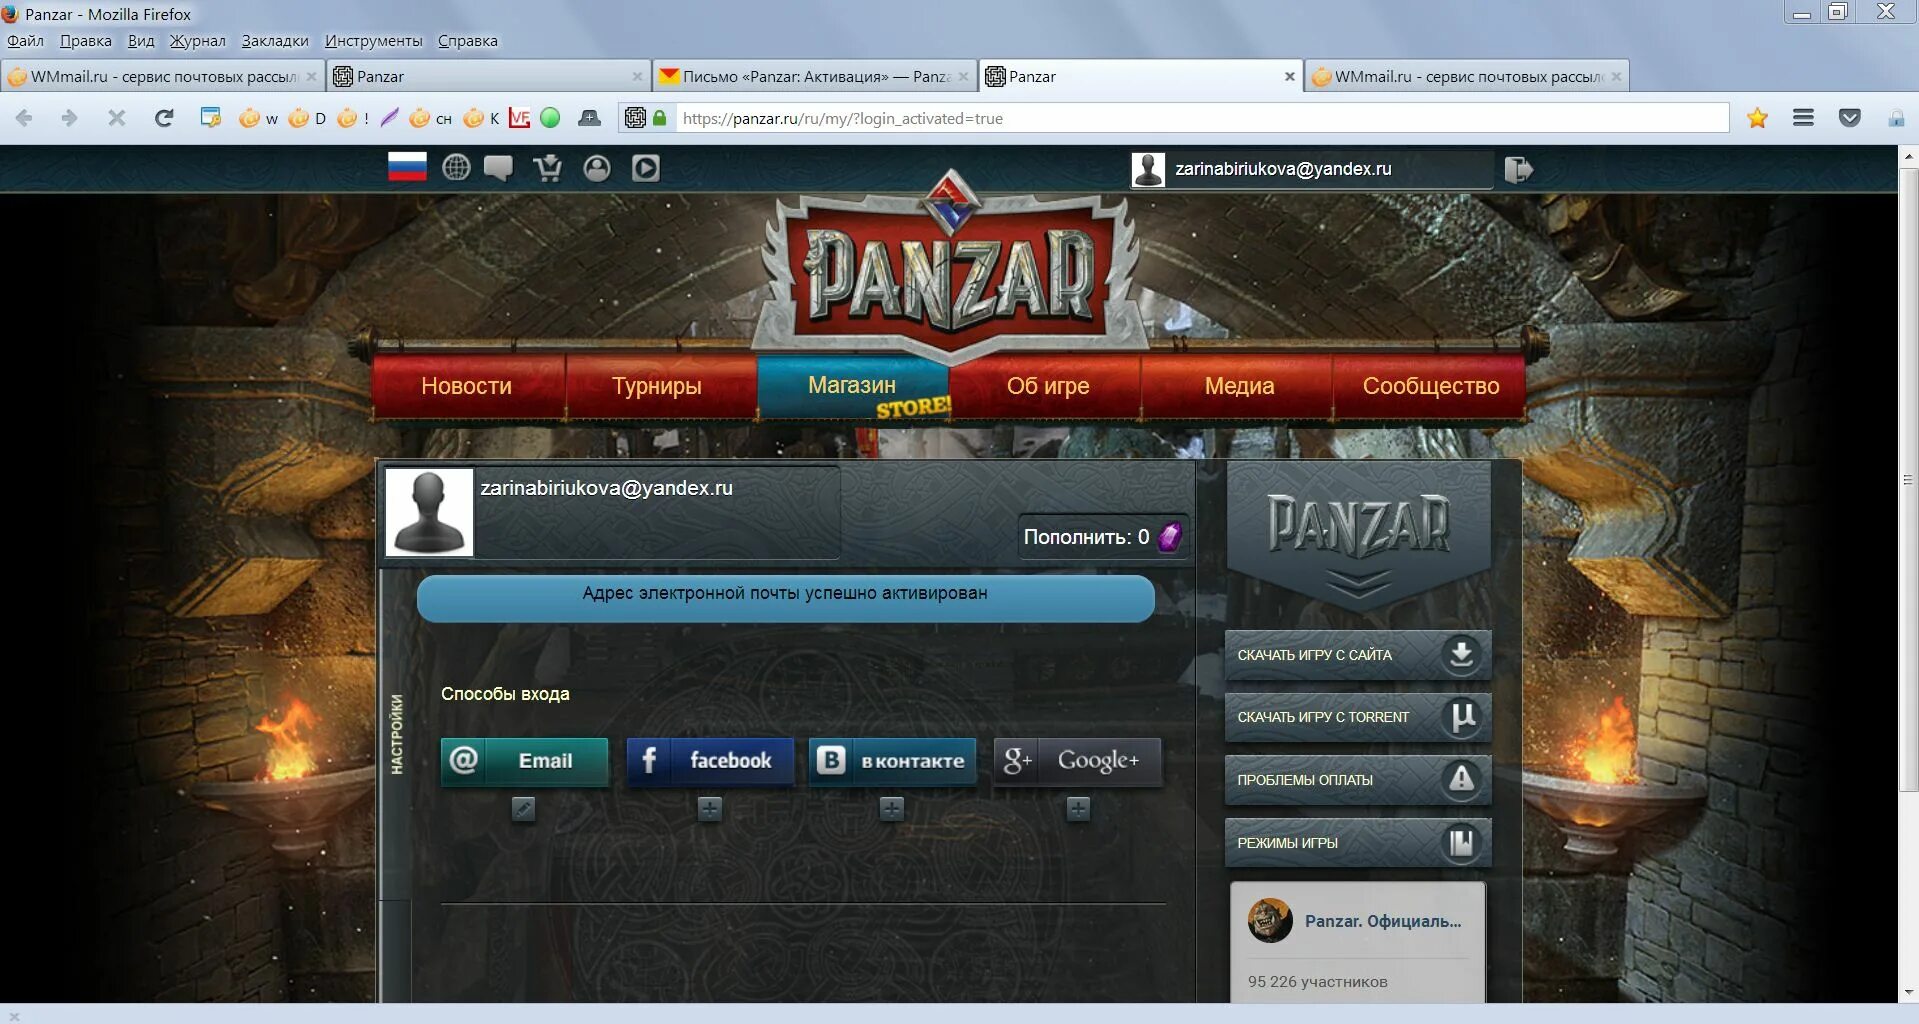This screenshot has width=1919, height=1024.
Task: Click the green padlock in the address bar
Action: tap(659, 118)
